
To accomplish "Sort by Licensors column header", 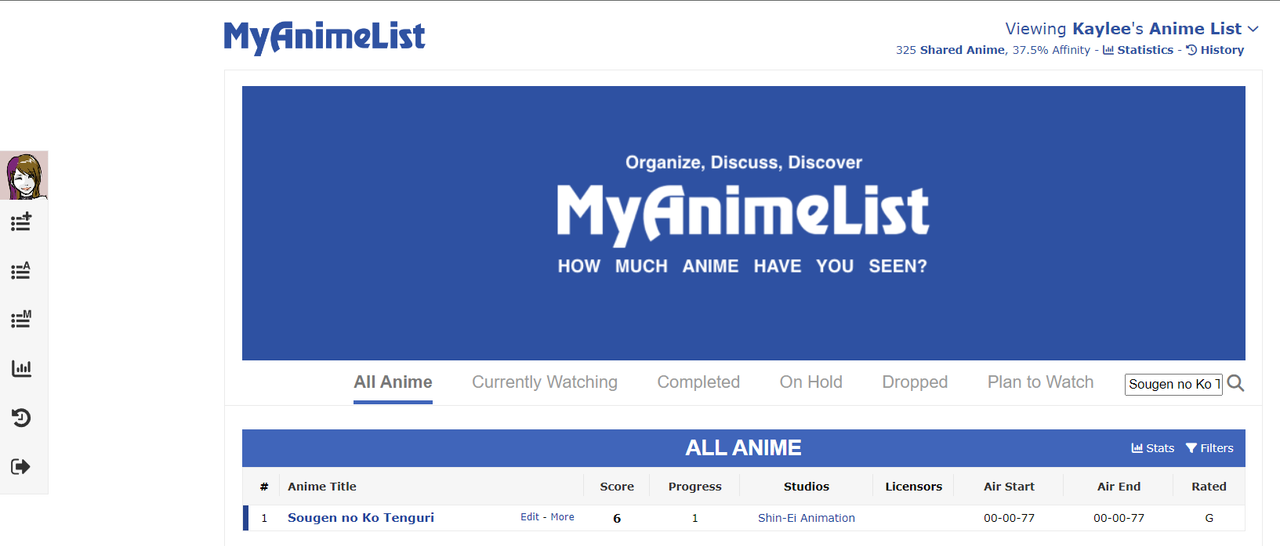I will coord(914,487).
